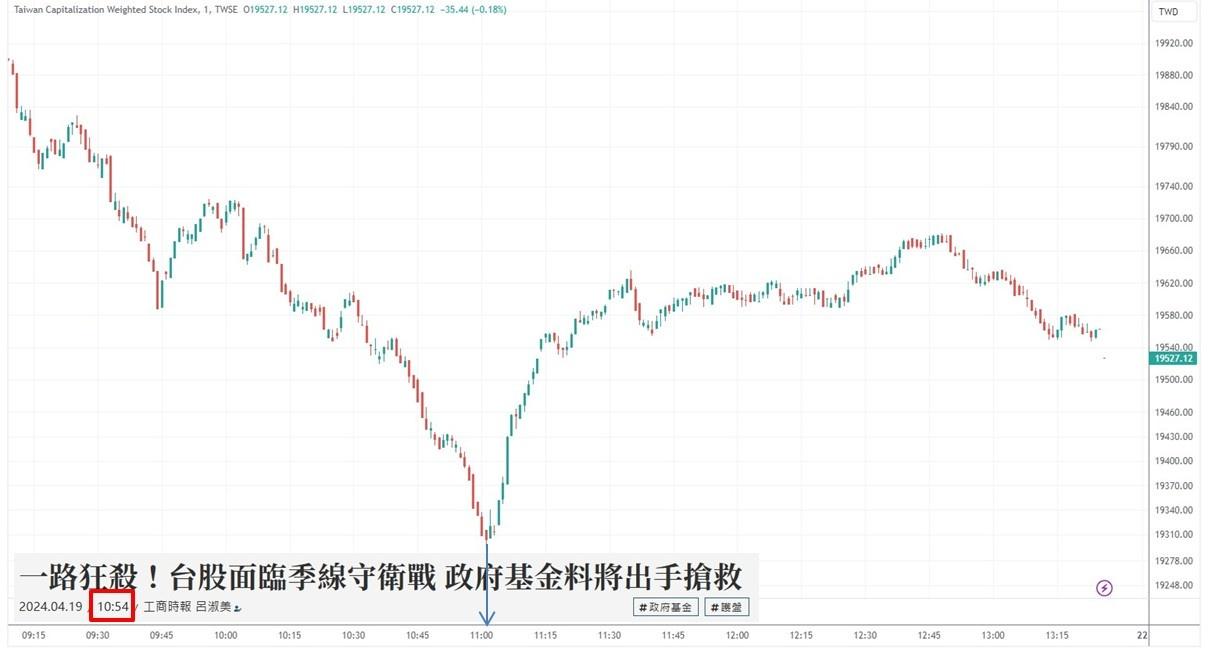Screen dimensions: 1208x648
Task: Click the 11:00 time axis label
Action: coord(482,635)
